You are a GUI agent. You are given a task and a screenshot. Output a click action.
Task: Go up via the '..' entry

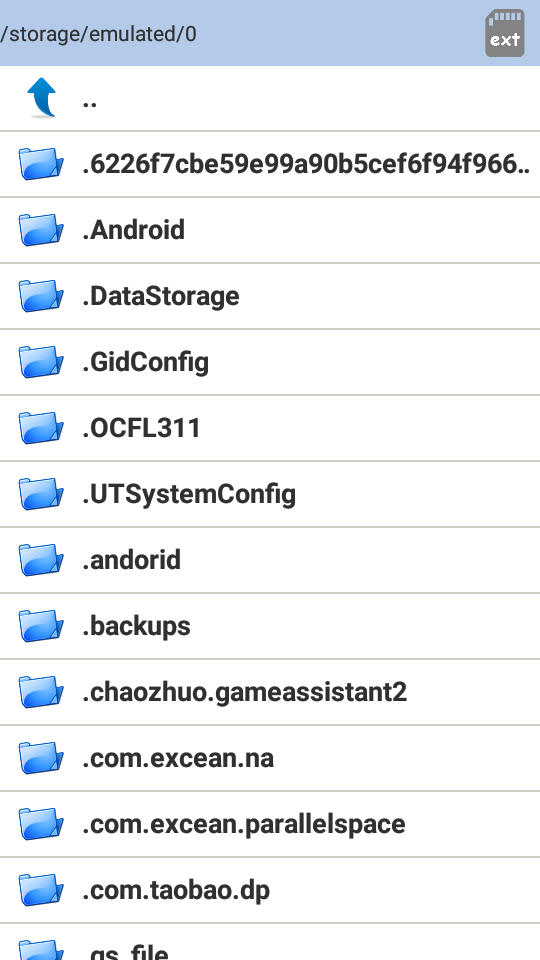click(270, 98)
